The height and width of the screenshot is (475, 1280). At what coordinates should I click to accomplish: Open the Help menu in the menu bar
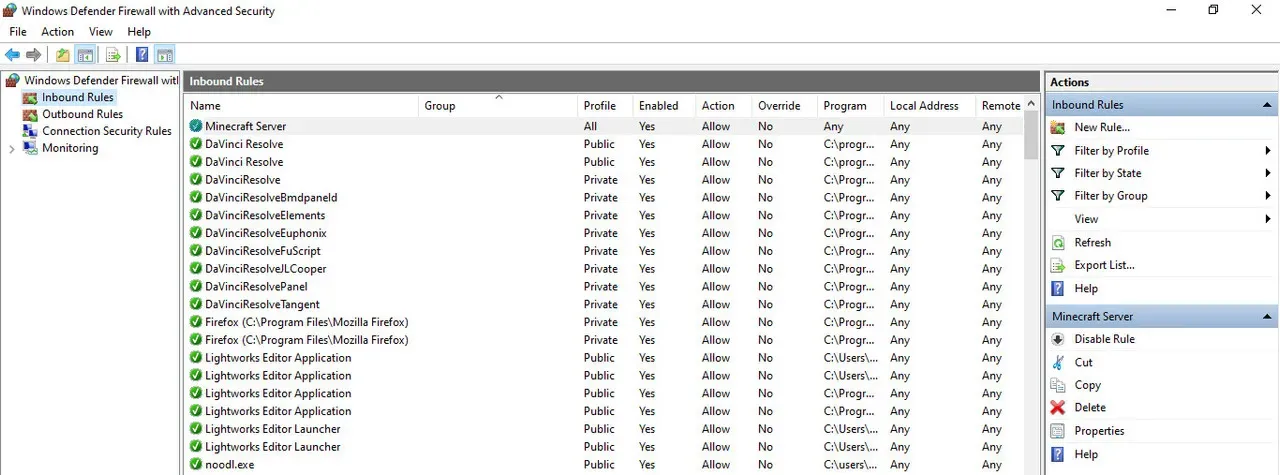tap(139, 32)
